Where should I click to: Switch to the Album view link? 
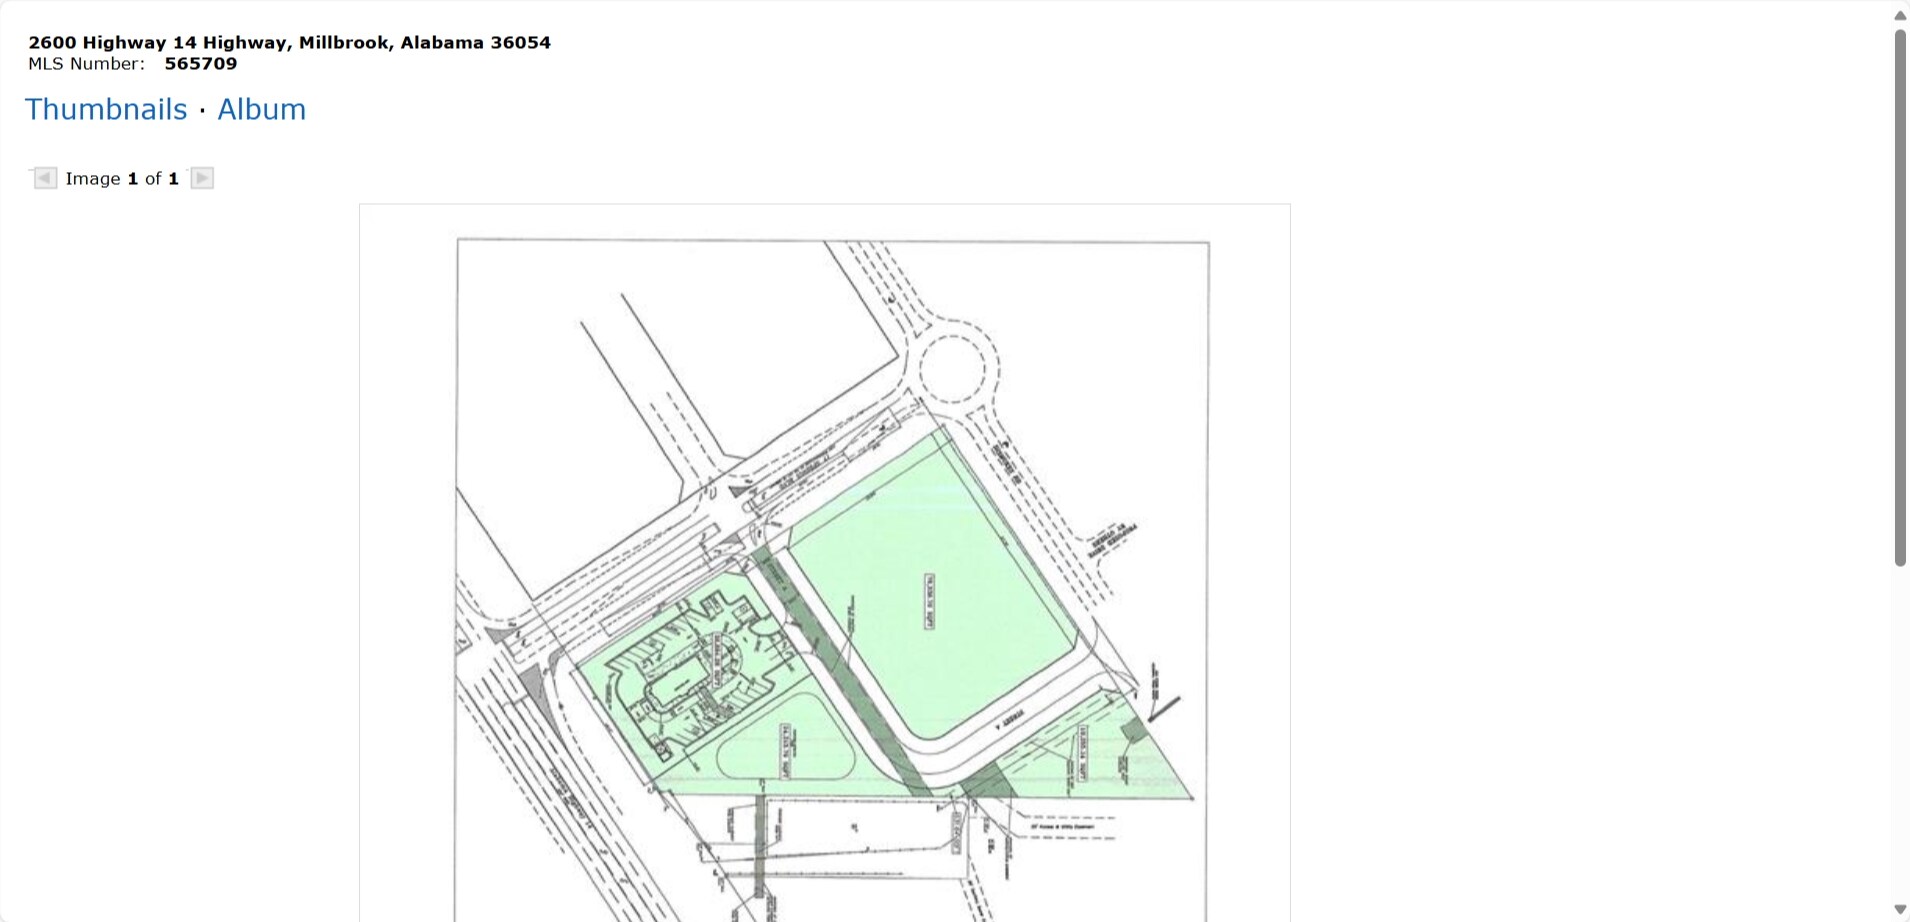click(261, 109)
